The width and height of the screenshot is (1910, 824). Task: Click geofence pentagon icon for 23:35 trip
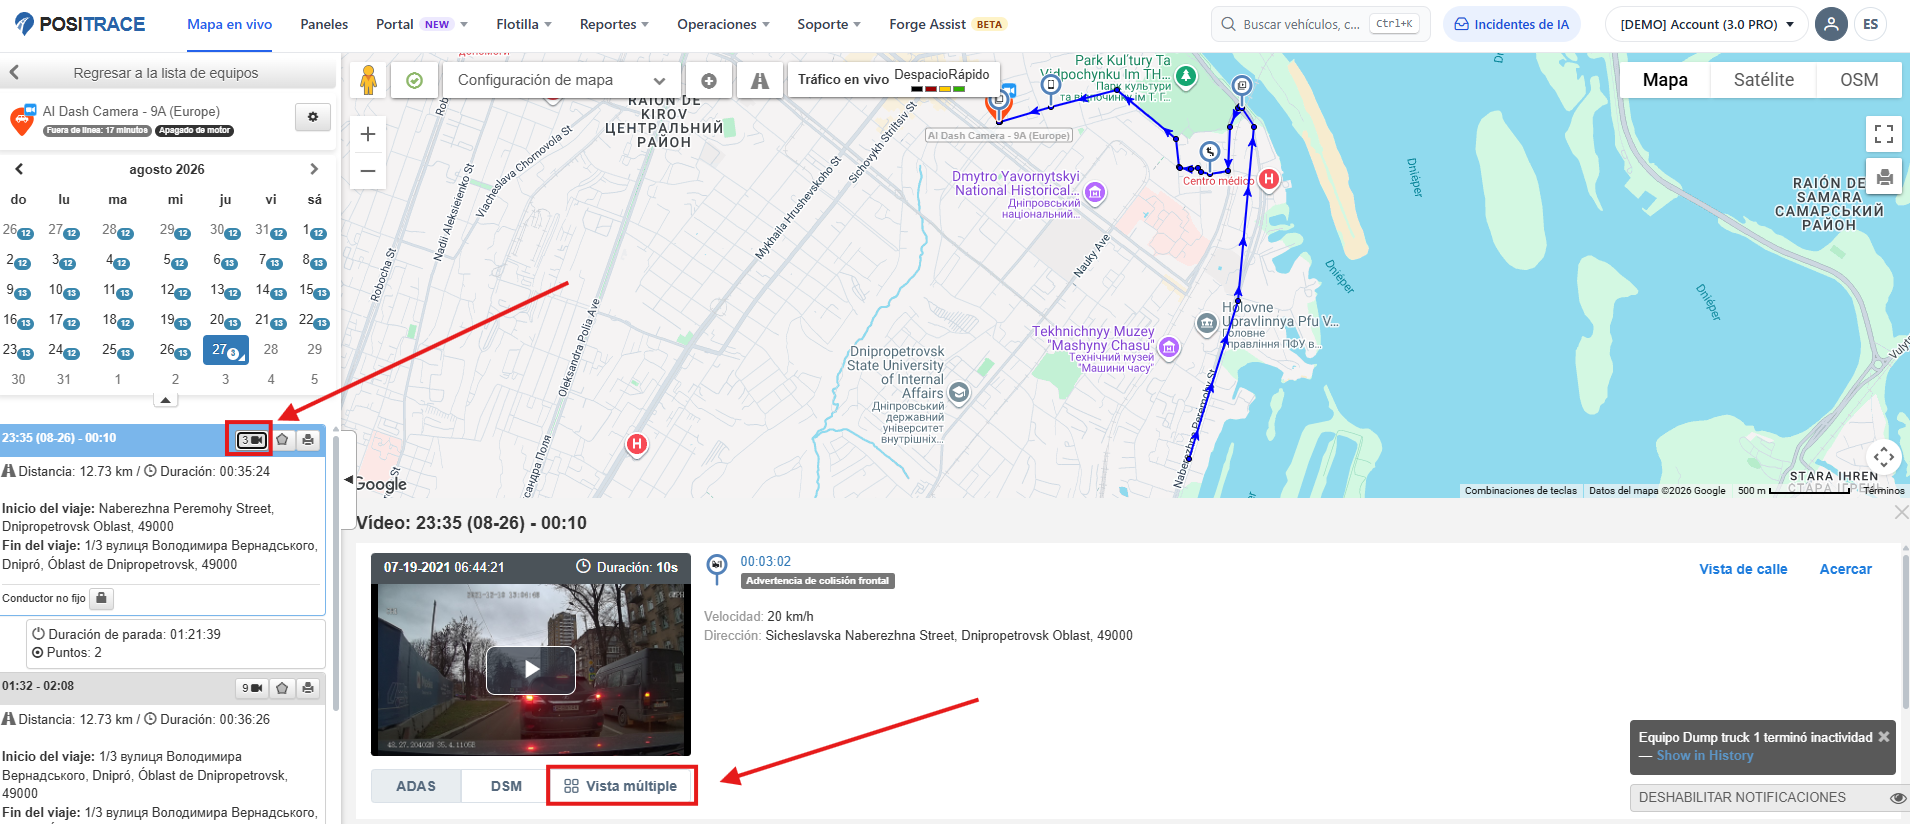(282, 439)
